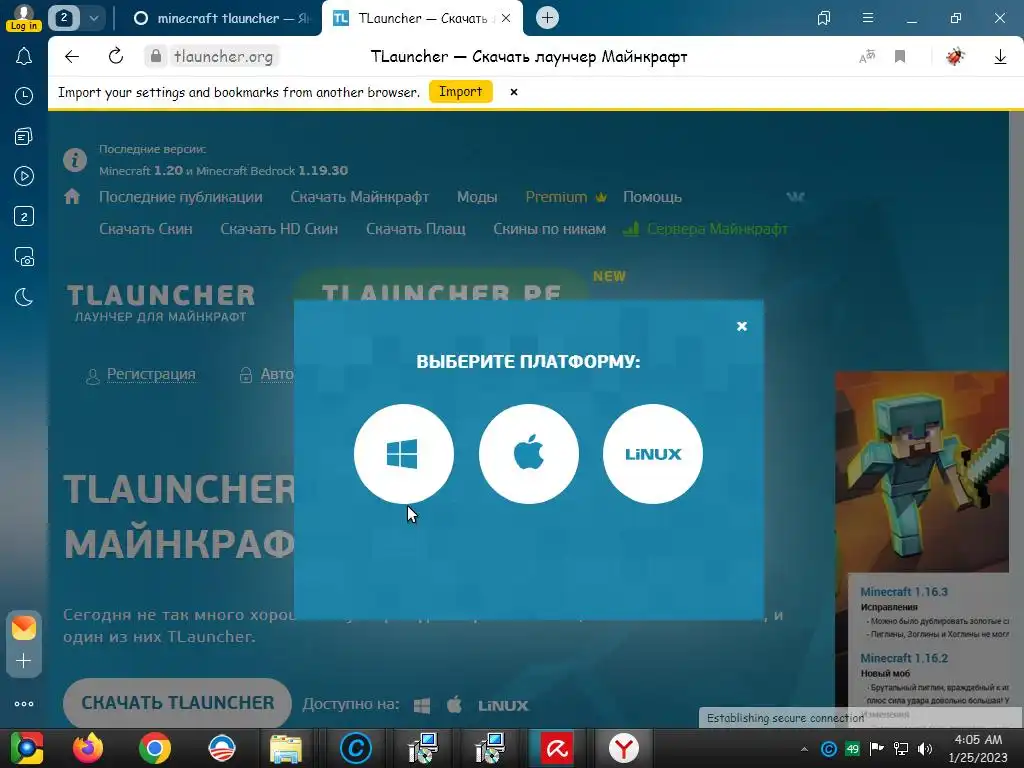Open Скины по никам link
The height and width of the screenshot is (768, 1024).
[x=549, y=229]
